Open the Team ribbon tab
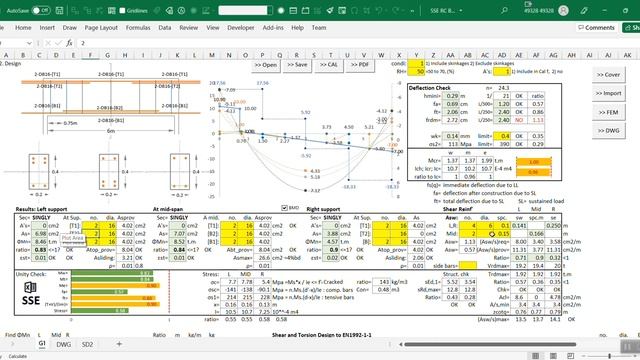Screen dimensions: 640x360 (x=319, y=28)
